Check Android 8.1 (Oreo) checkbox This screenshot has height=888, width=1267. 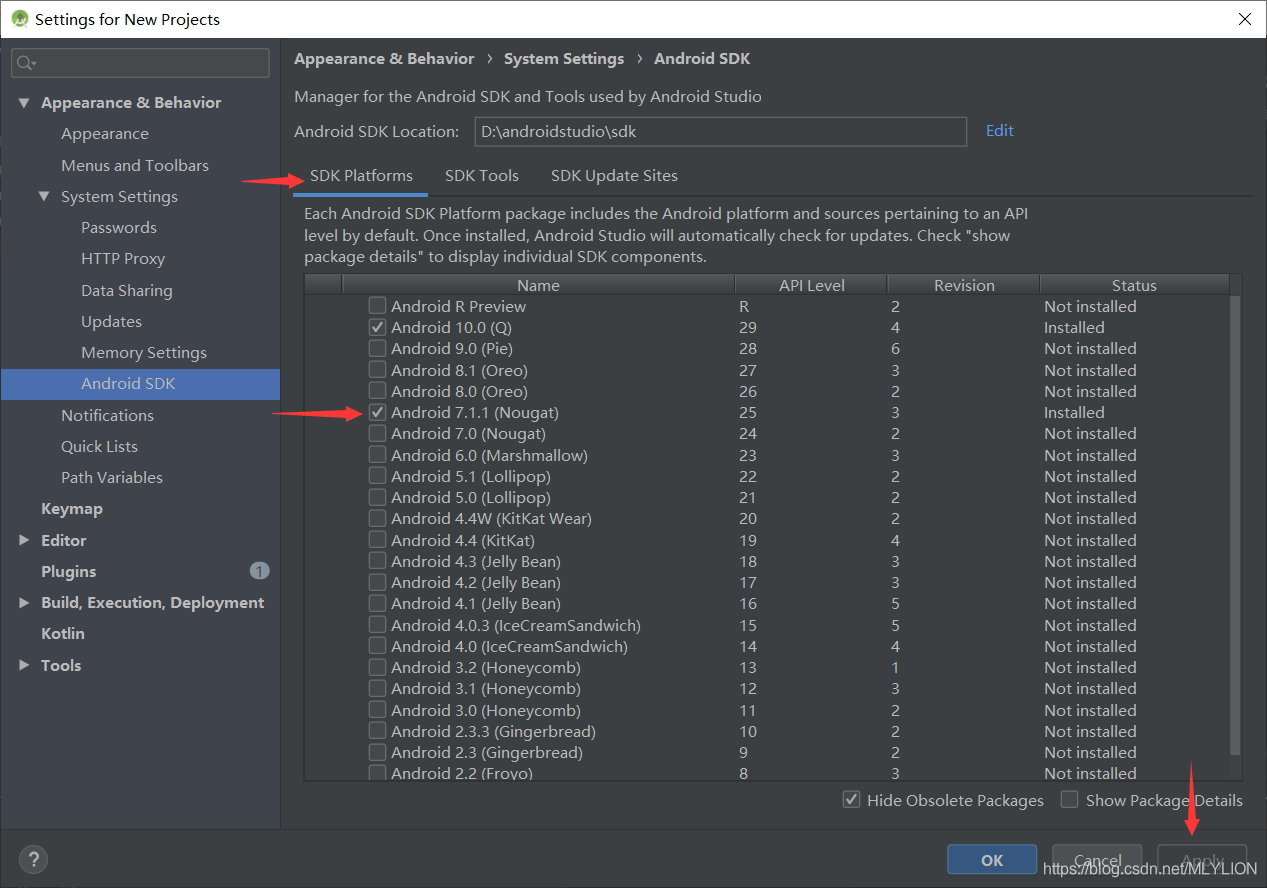click(x=377, y=370)
